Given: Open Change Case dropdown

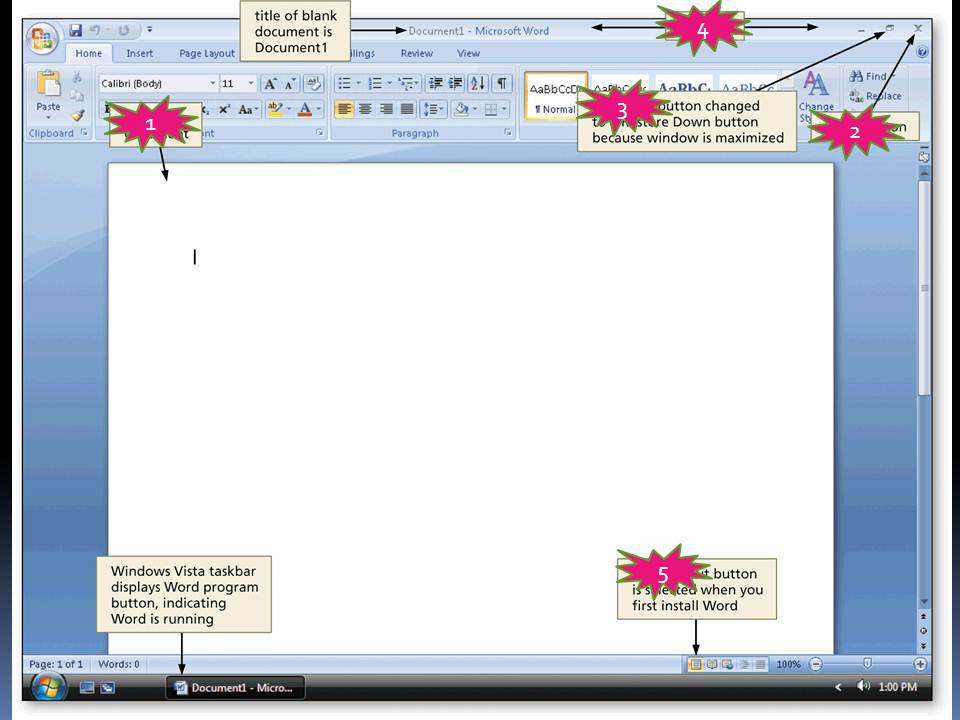Looking at the screenshot, I should point(247,110).
